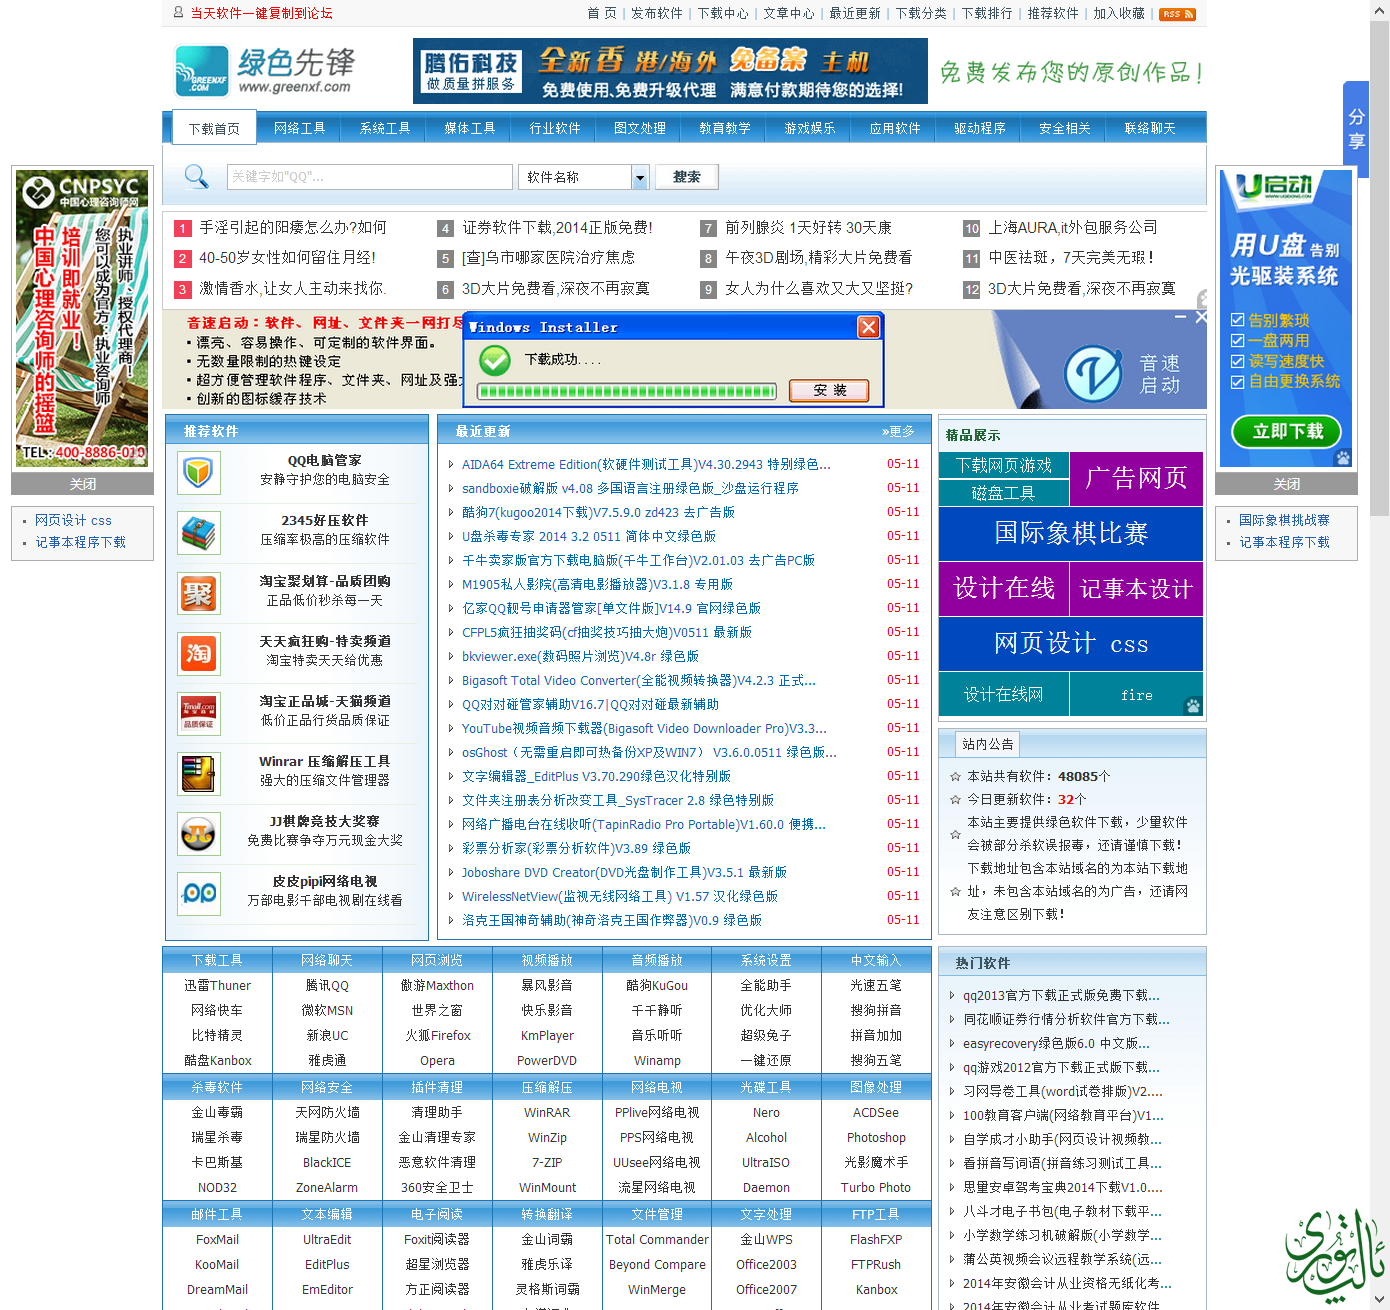
Task: Close the Windows Installer popup
Action: [868, 327]
